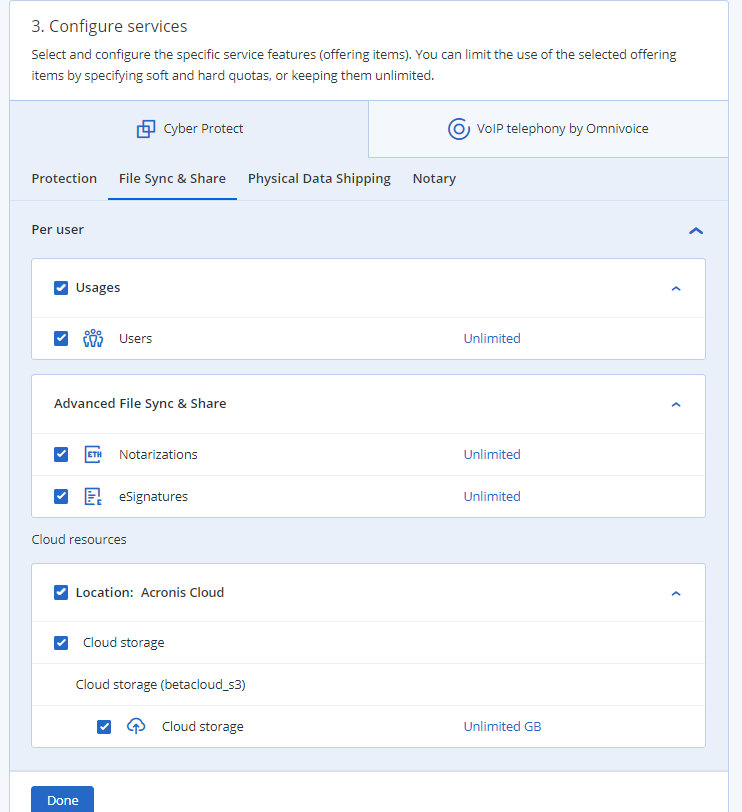Click the Cyber Protect service icon
Image resolution: width=742 pixels, height=812 pixels.
146,129
